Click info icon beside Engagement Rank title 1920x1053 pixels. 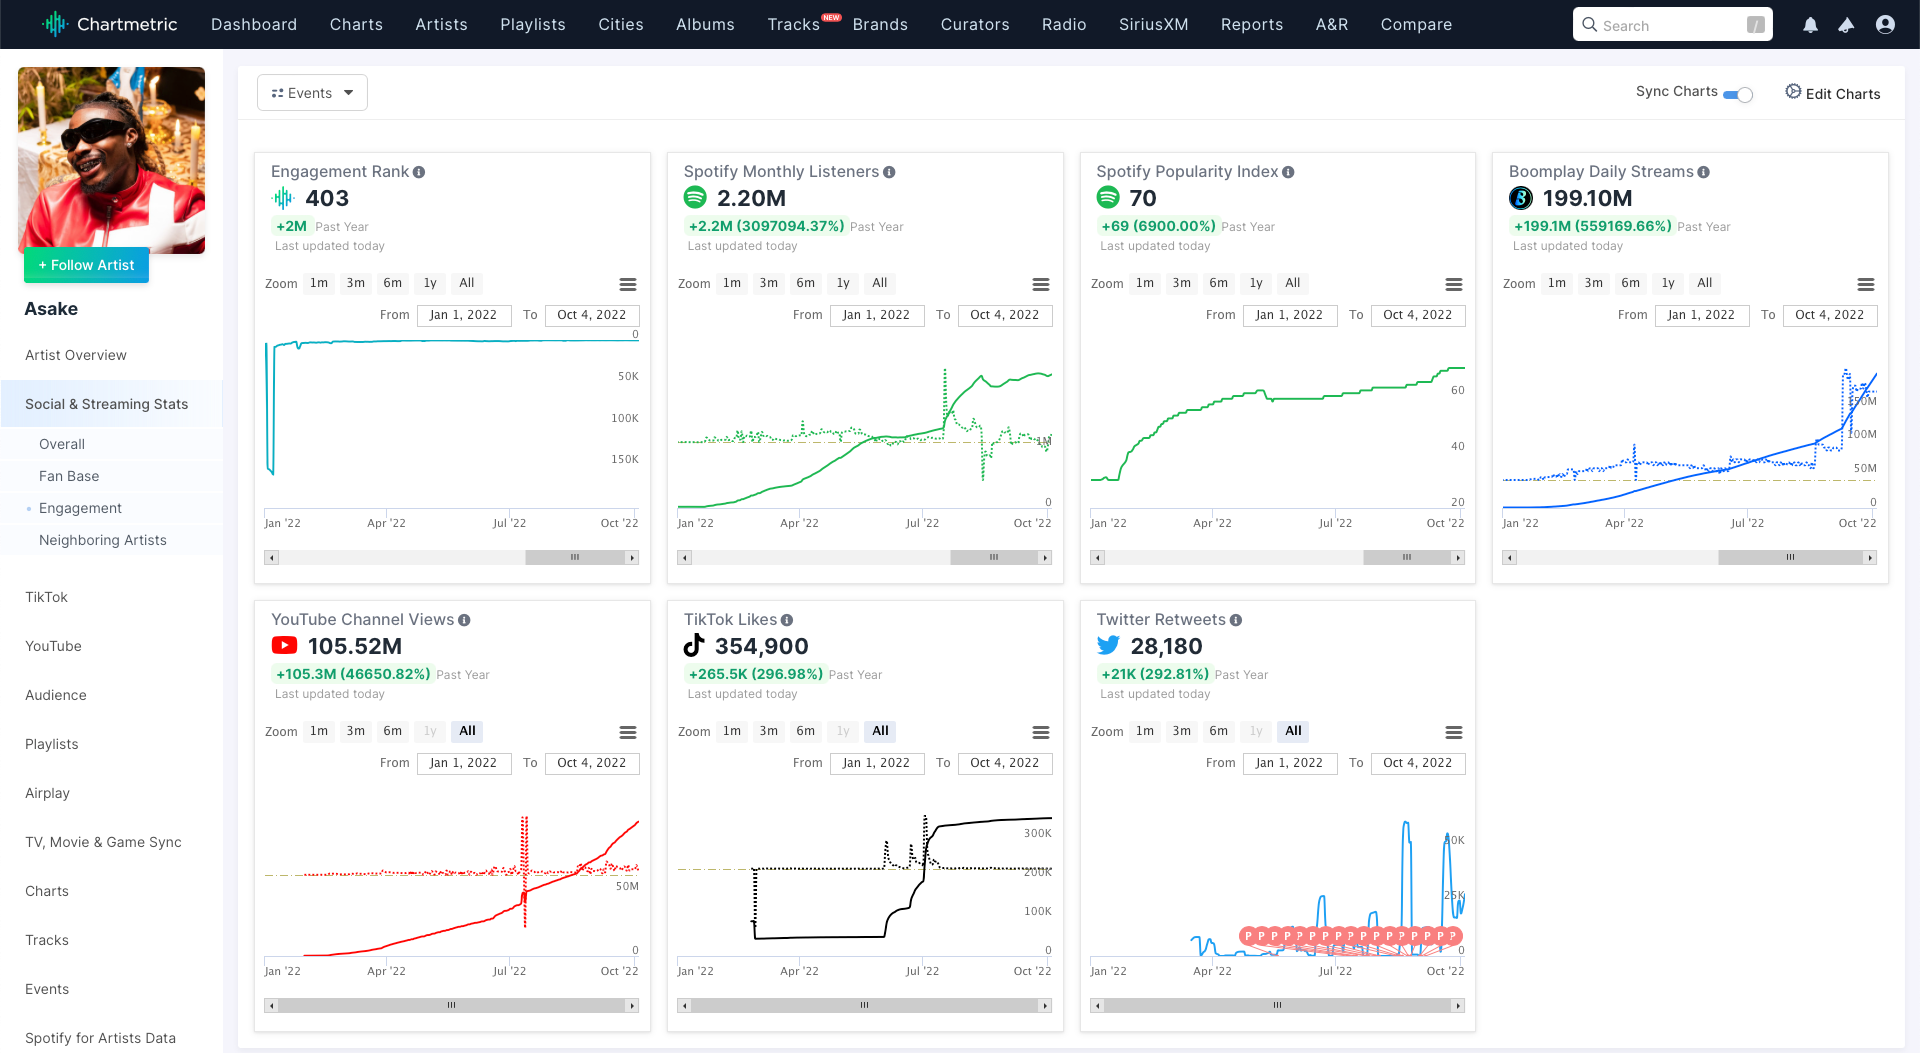click(419, 172)
